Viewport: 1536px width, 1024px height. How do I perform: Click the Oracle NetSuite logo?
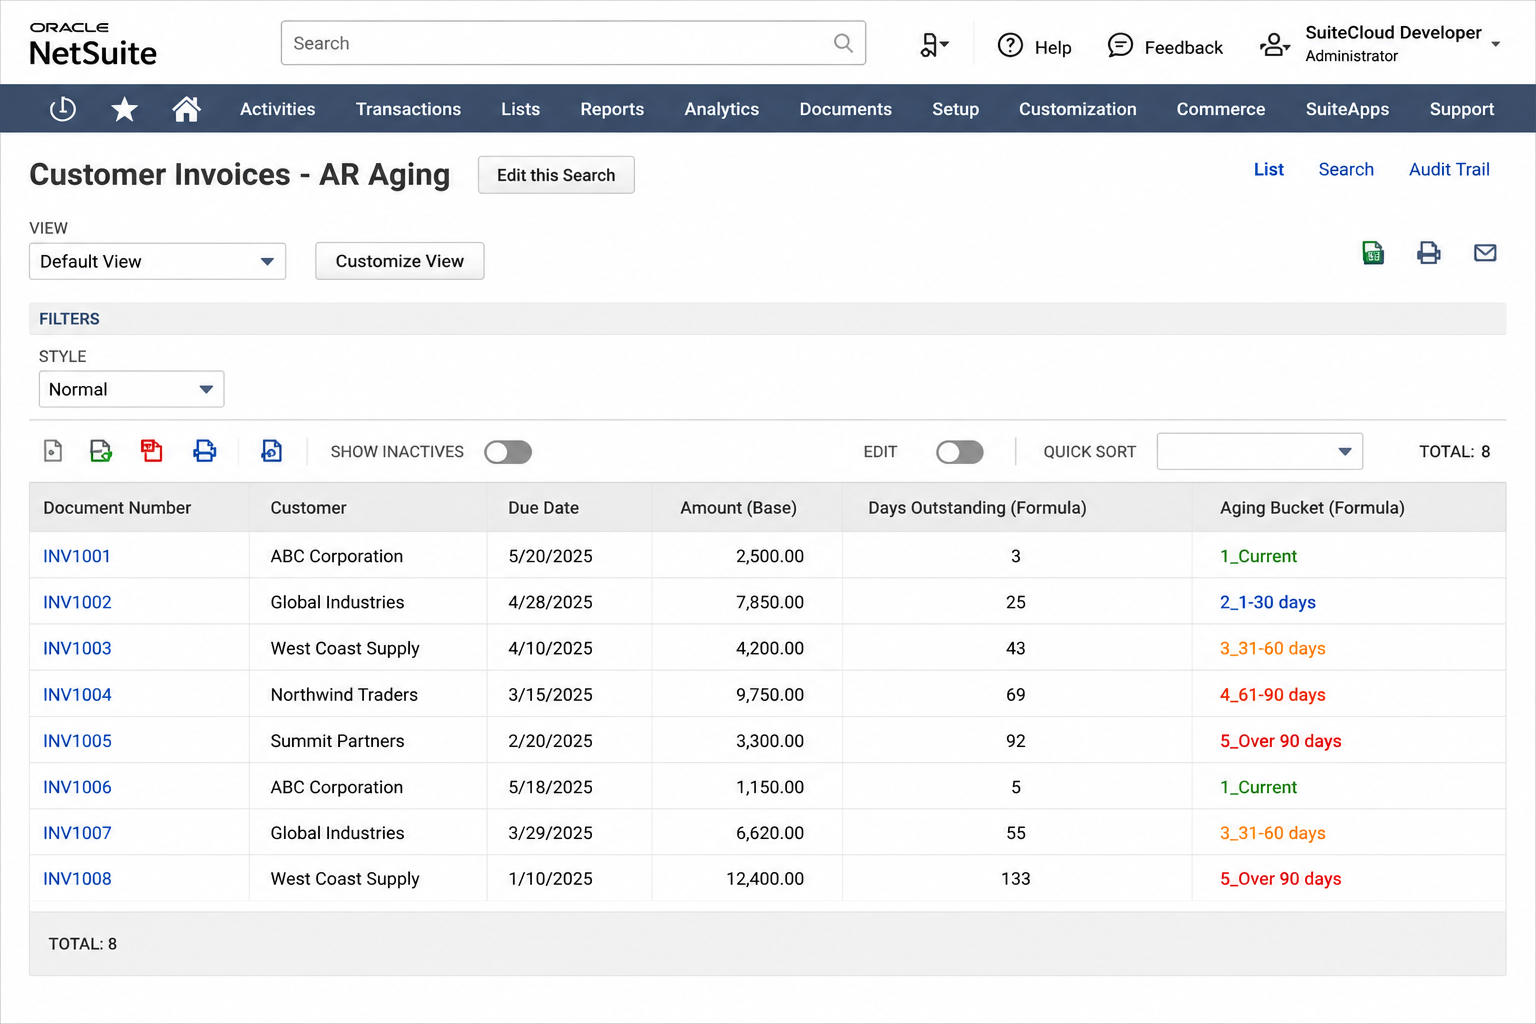pos(93,43)
